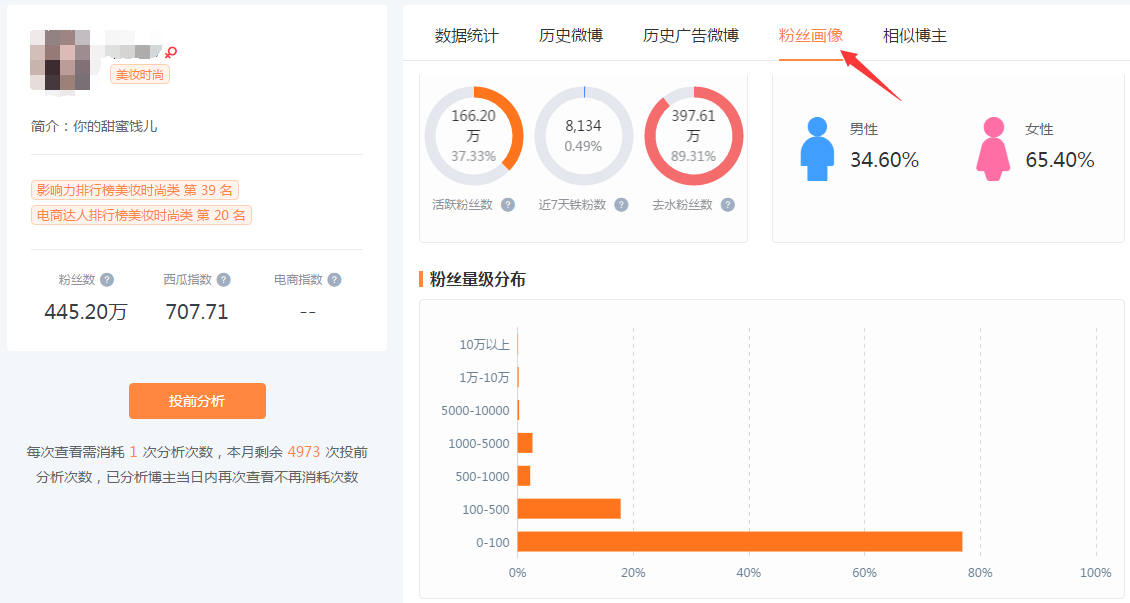Open the tooltip for 近7天铁粉数
The height and width of the screenshot is (603, 1130).
click(x=621, y=204)
